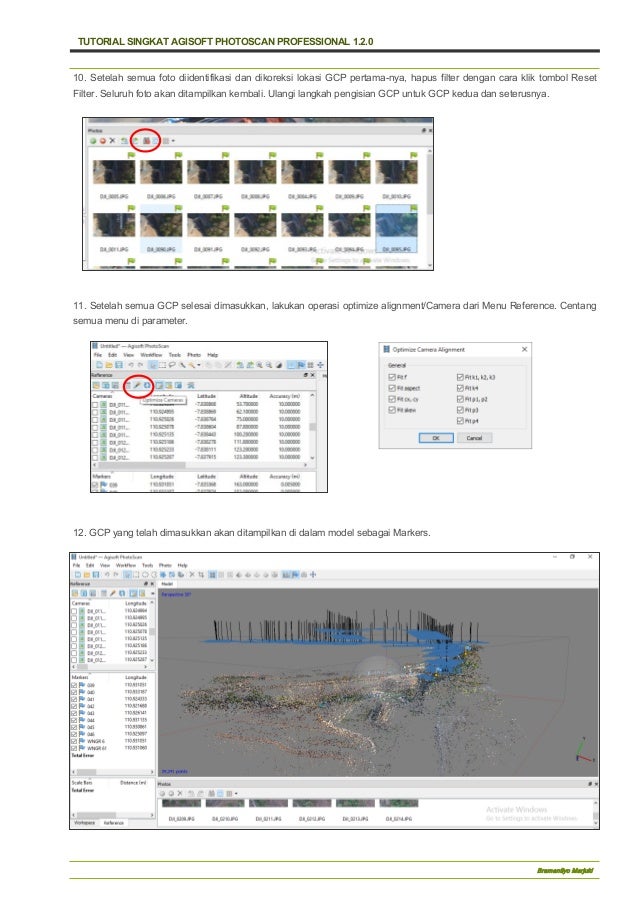The height and width of the screenshot is (903, 638).
Task: Expand the Reference toolbar overflow arrow in bottom window
Action: point(153,593)
